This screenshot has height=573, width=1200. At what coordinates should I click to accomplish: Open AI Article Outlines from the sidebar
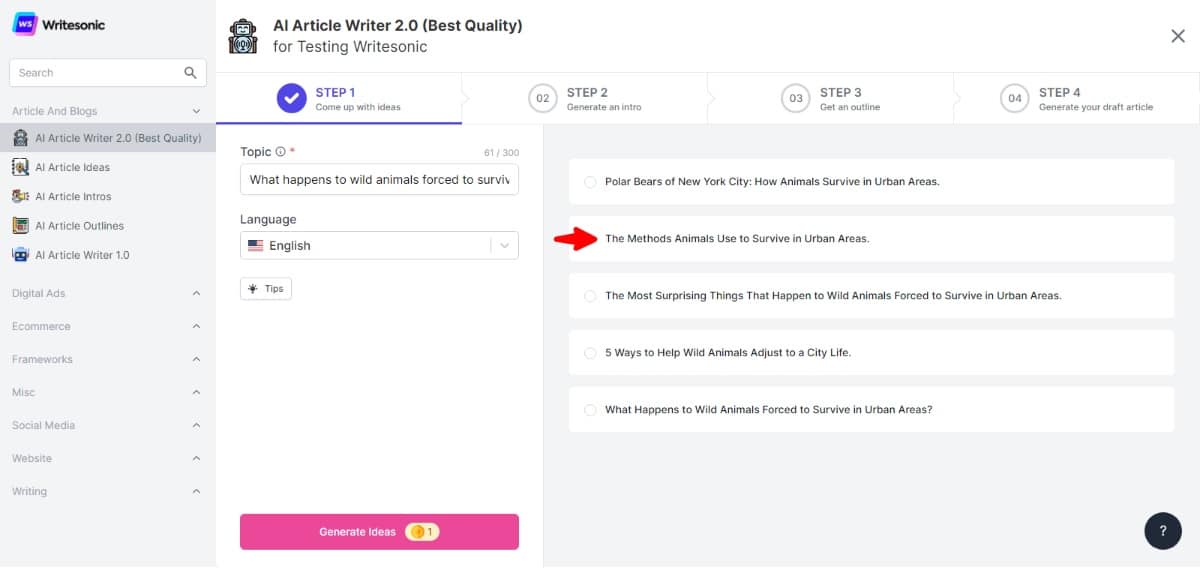coord(79,225)
